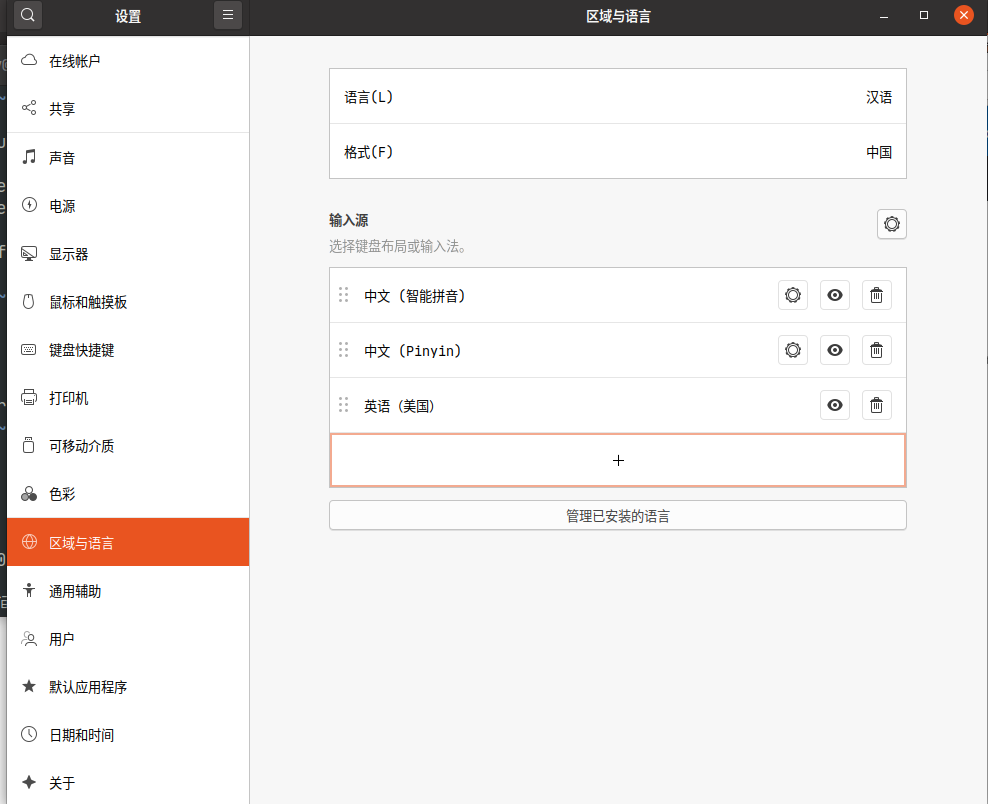Minimize the 区域与语言 settings window
Image resolution: width=988 pixels, height=804 pixels.
click(884, 16)
